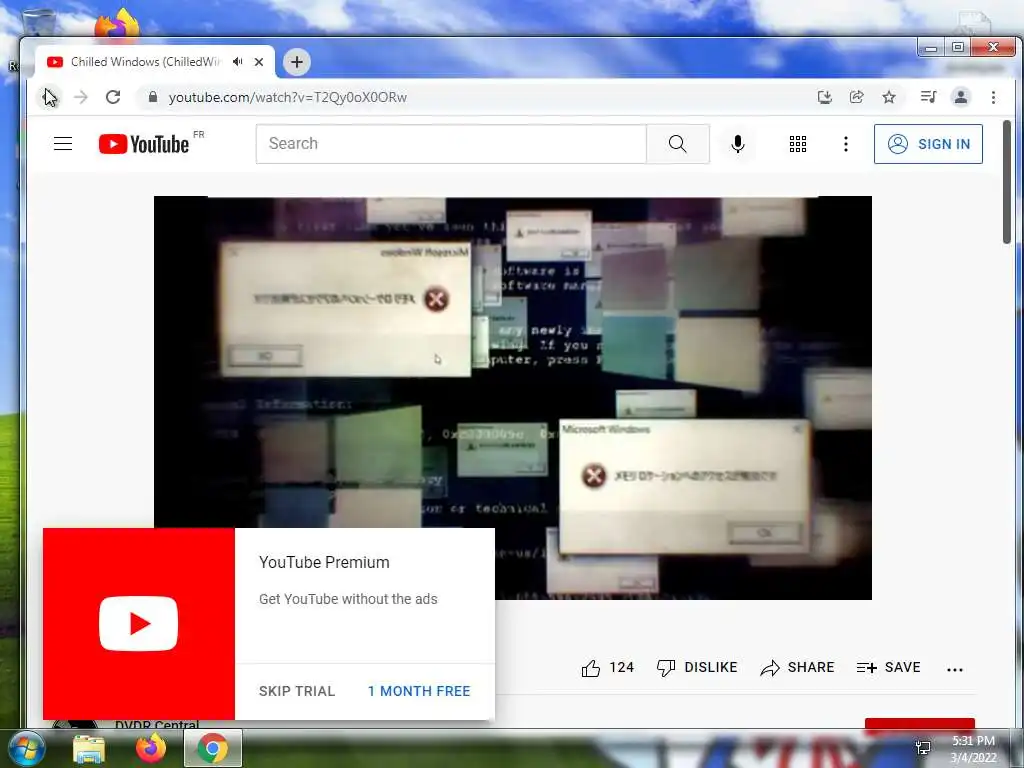Image resolution: width=1024 pixels, height=768 pixels.
Task: Open YouTube settings three-dot menu
Action: [x=846, y=144]
